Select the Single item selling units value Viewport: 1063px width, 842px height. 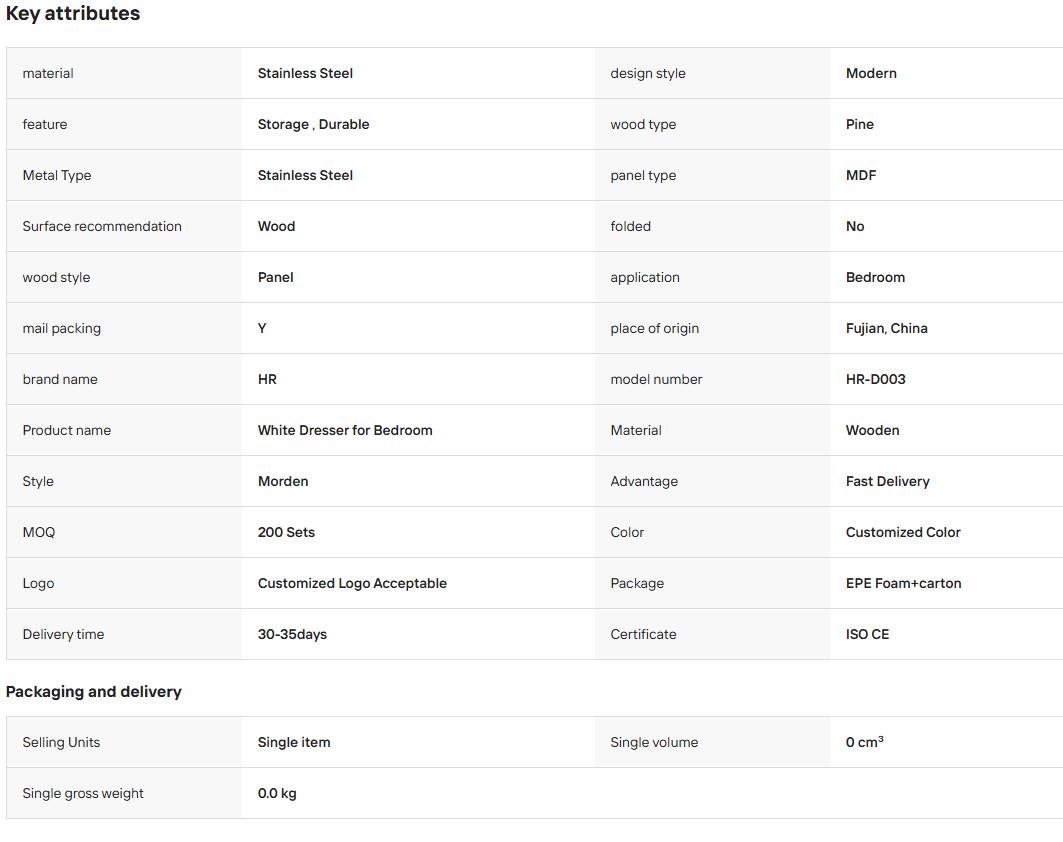coord(294,742)
